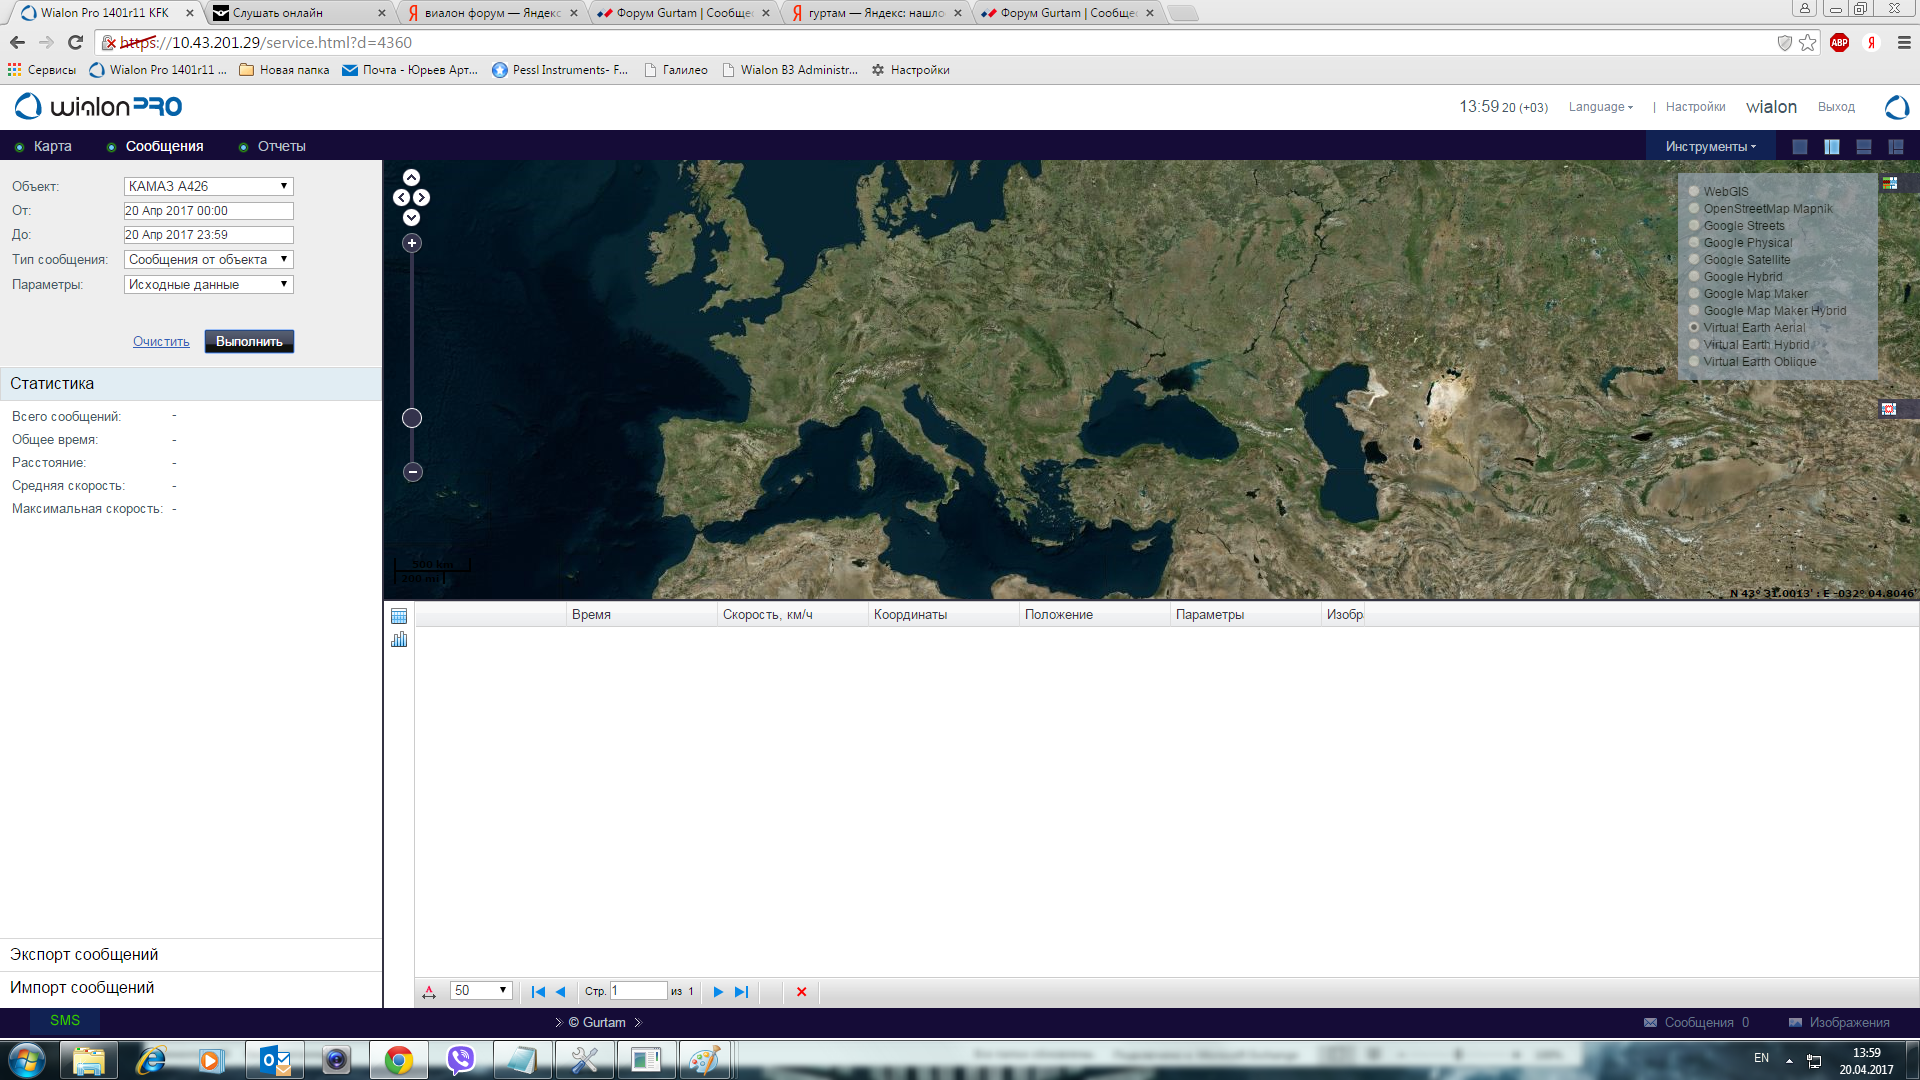
Task: Open the Тип сообщения dropdown
Action: 208,260
